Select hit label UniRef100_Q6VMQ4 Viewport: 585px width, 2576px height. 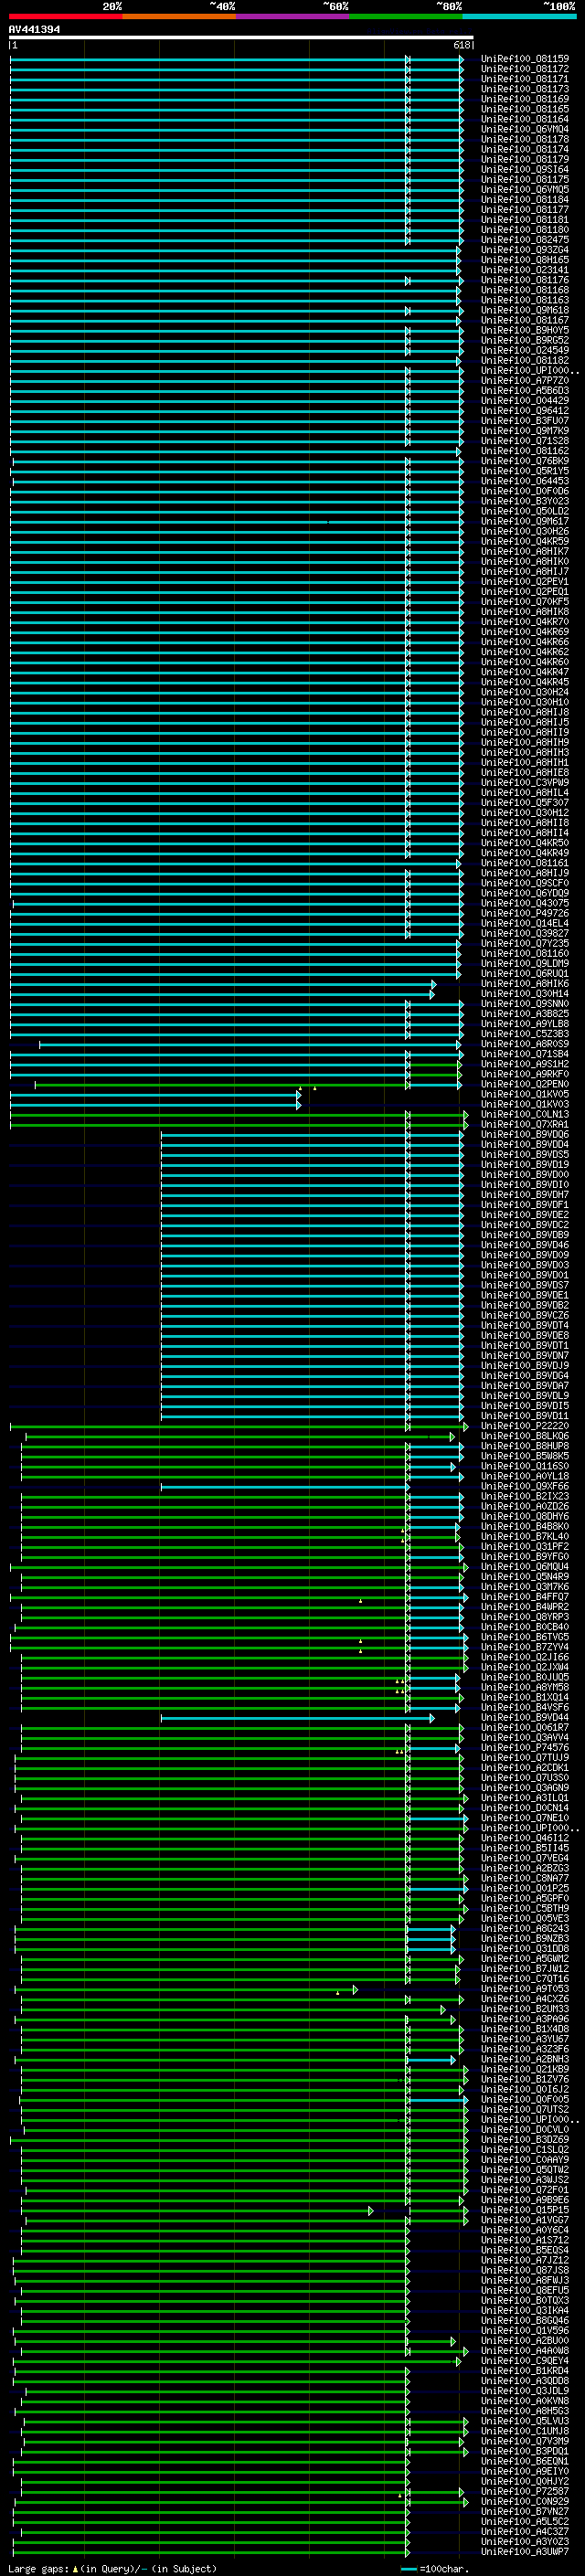[525, 129]
